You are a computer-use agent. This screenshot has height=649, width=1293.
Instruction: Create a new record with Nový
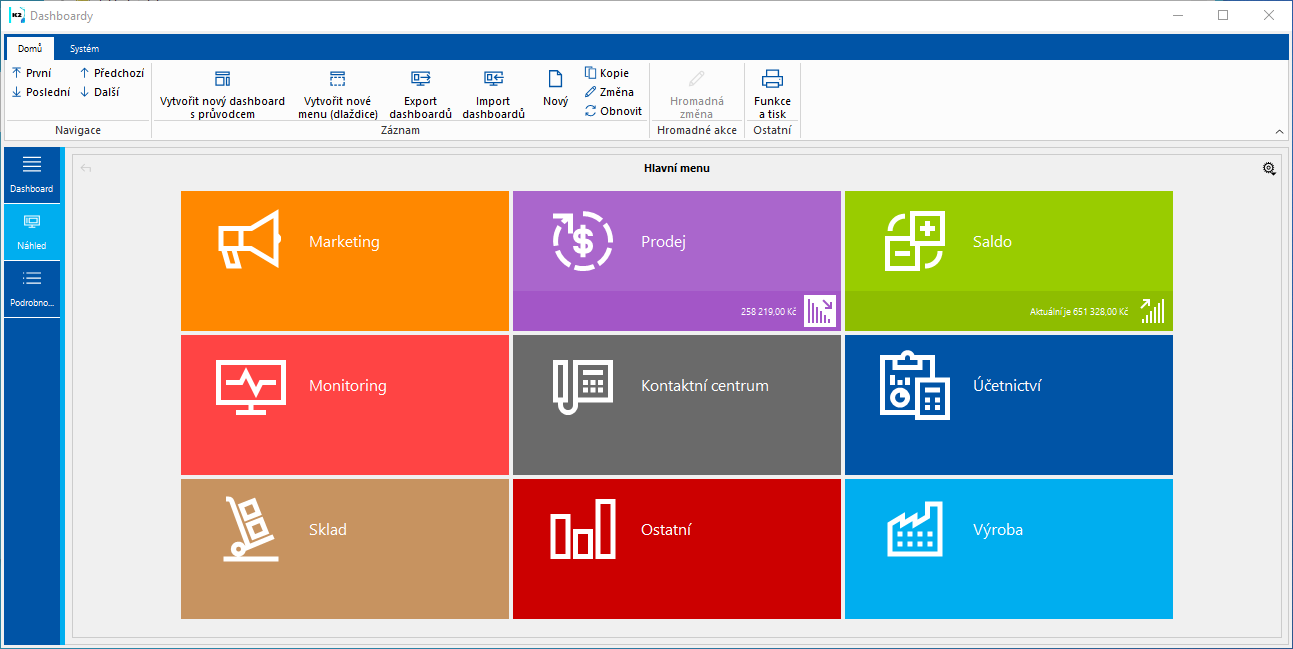[555, 88]
